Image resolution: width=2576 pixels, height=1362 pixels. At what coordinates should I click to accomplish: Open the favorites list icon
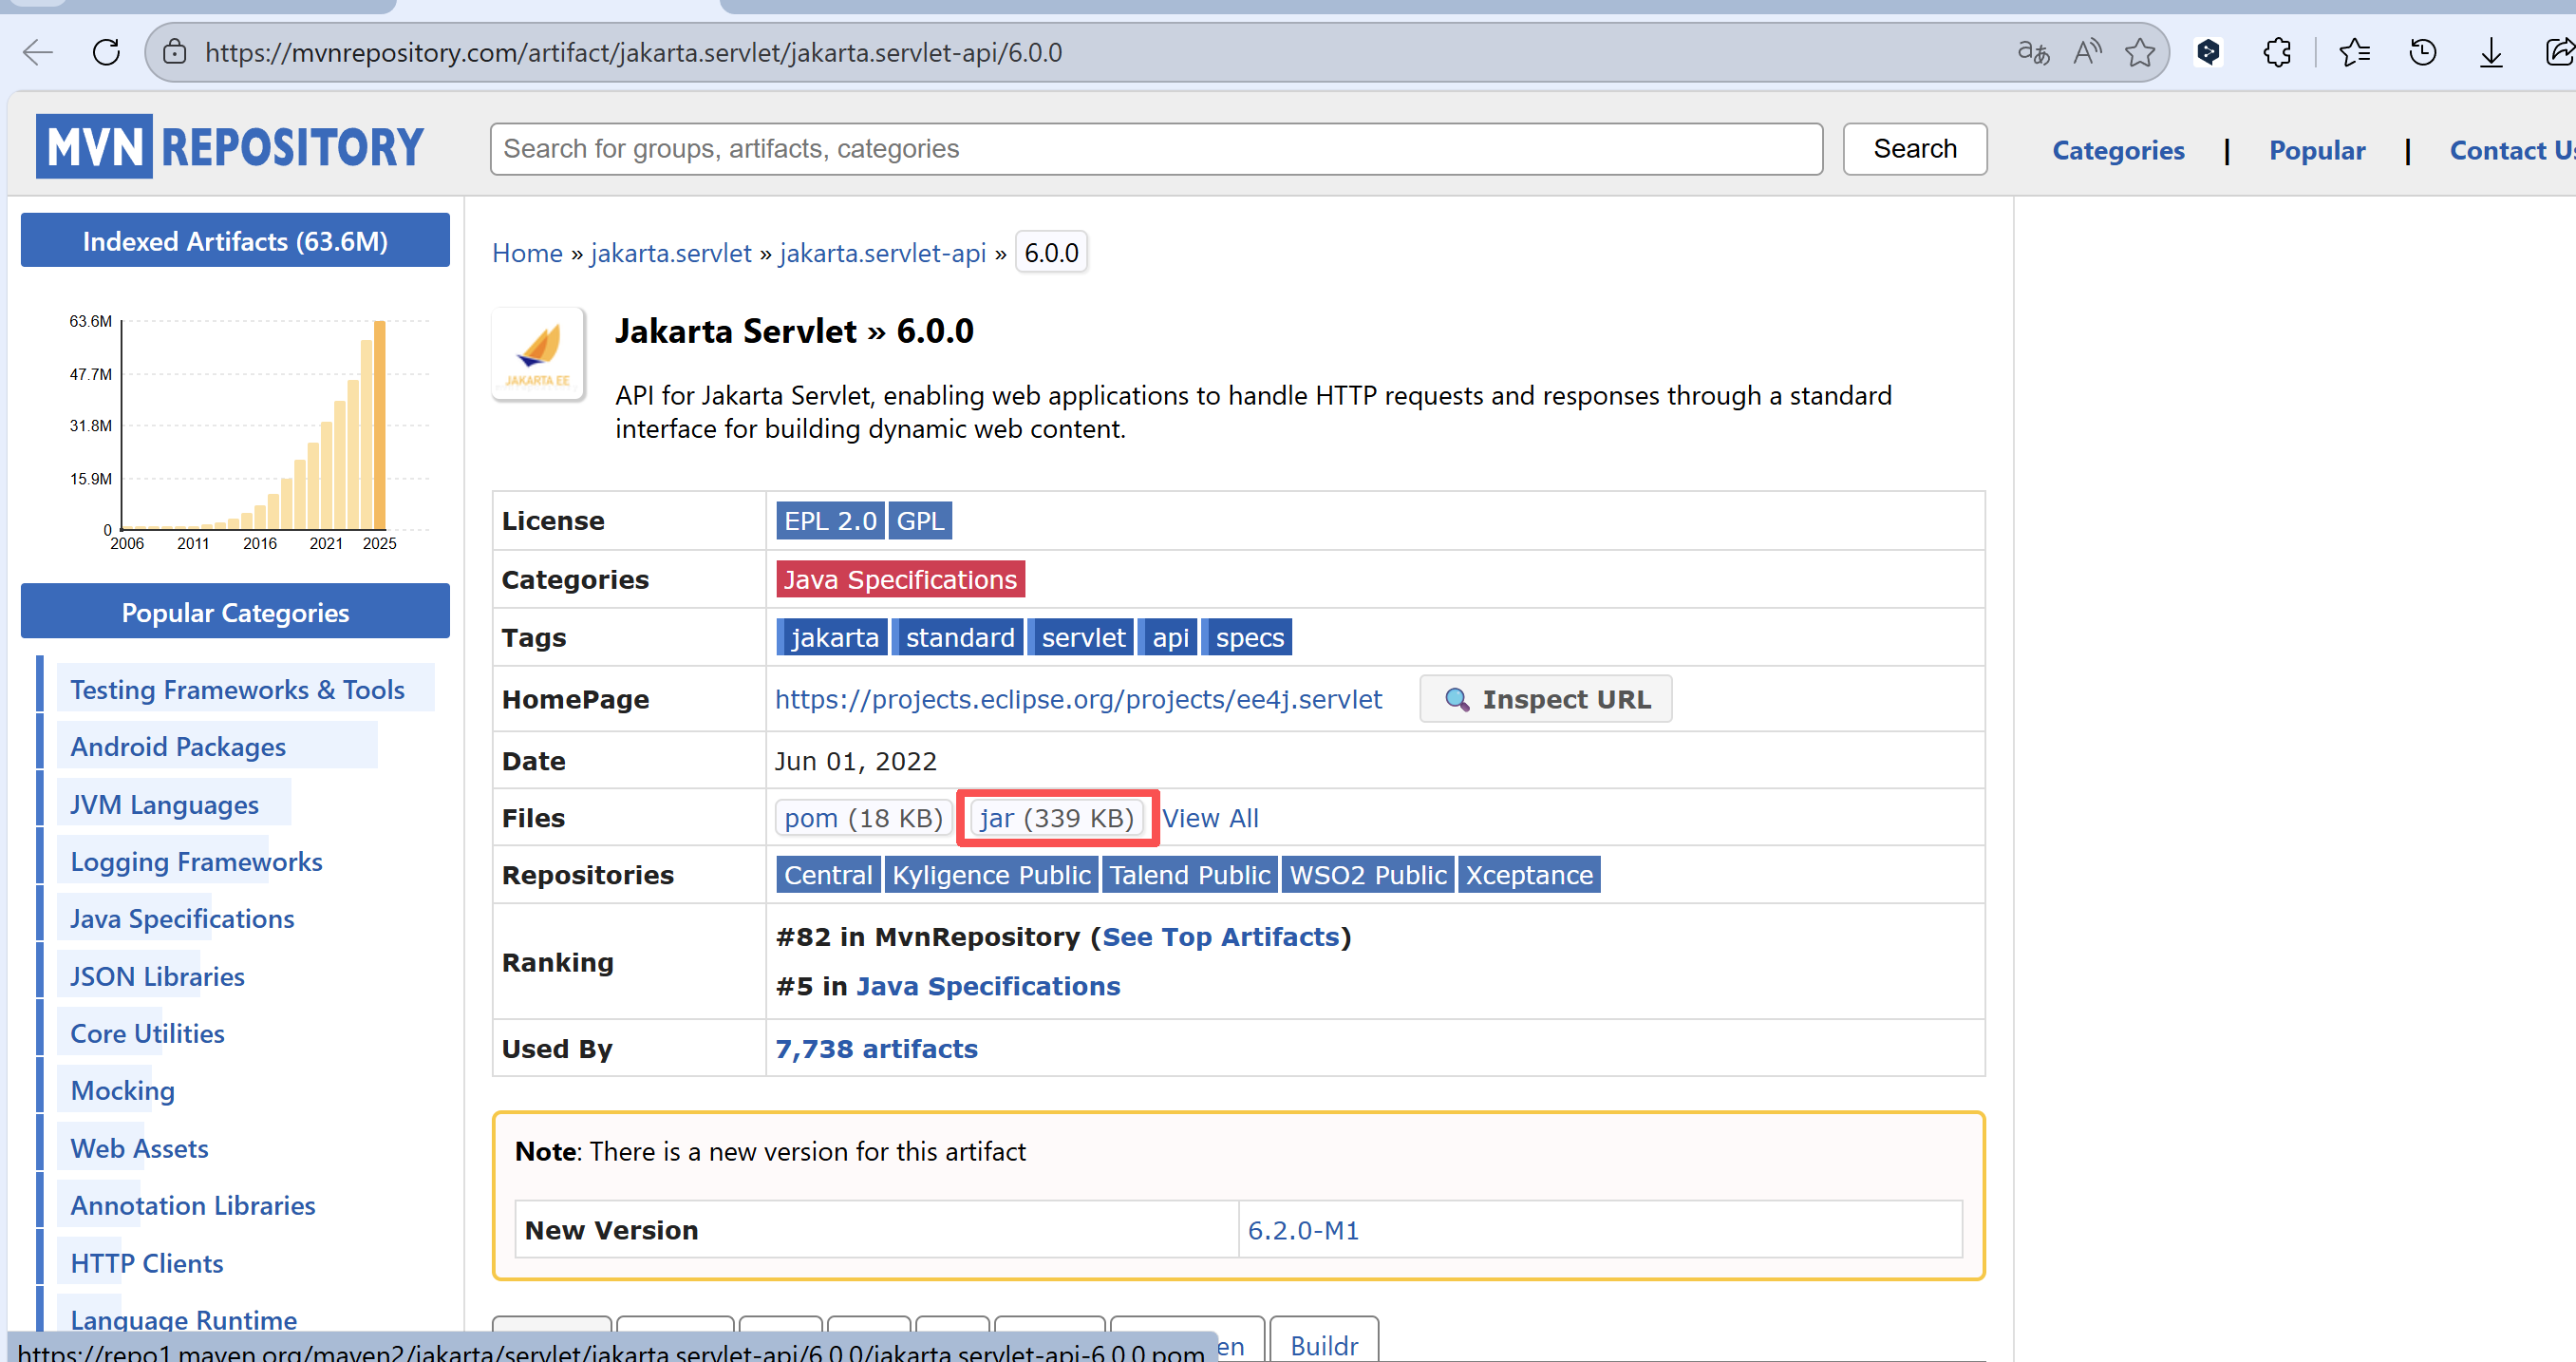coord(2354,52)
